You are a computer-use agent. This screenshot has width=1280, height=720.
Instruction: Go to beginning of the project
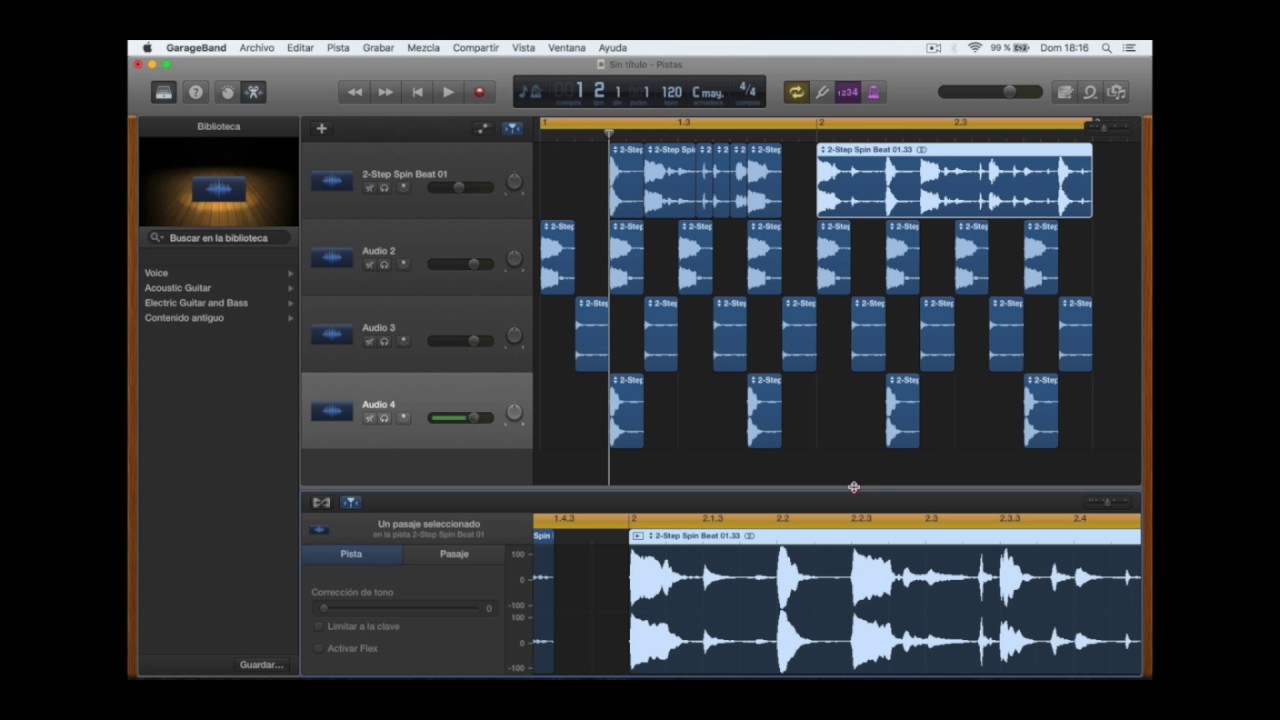(417, 92)
